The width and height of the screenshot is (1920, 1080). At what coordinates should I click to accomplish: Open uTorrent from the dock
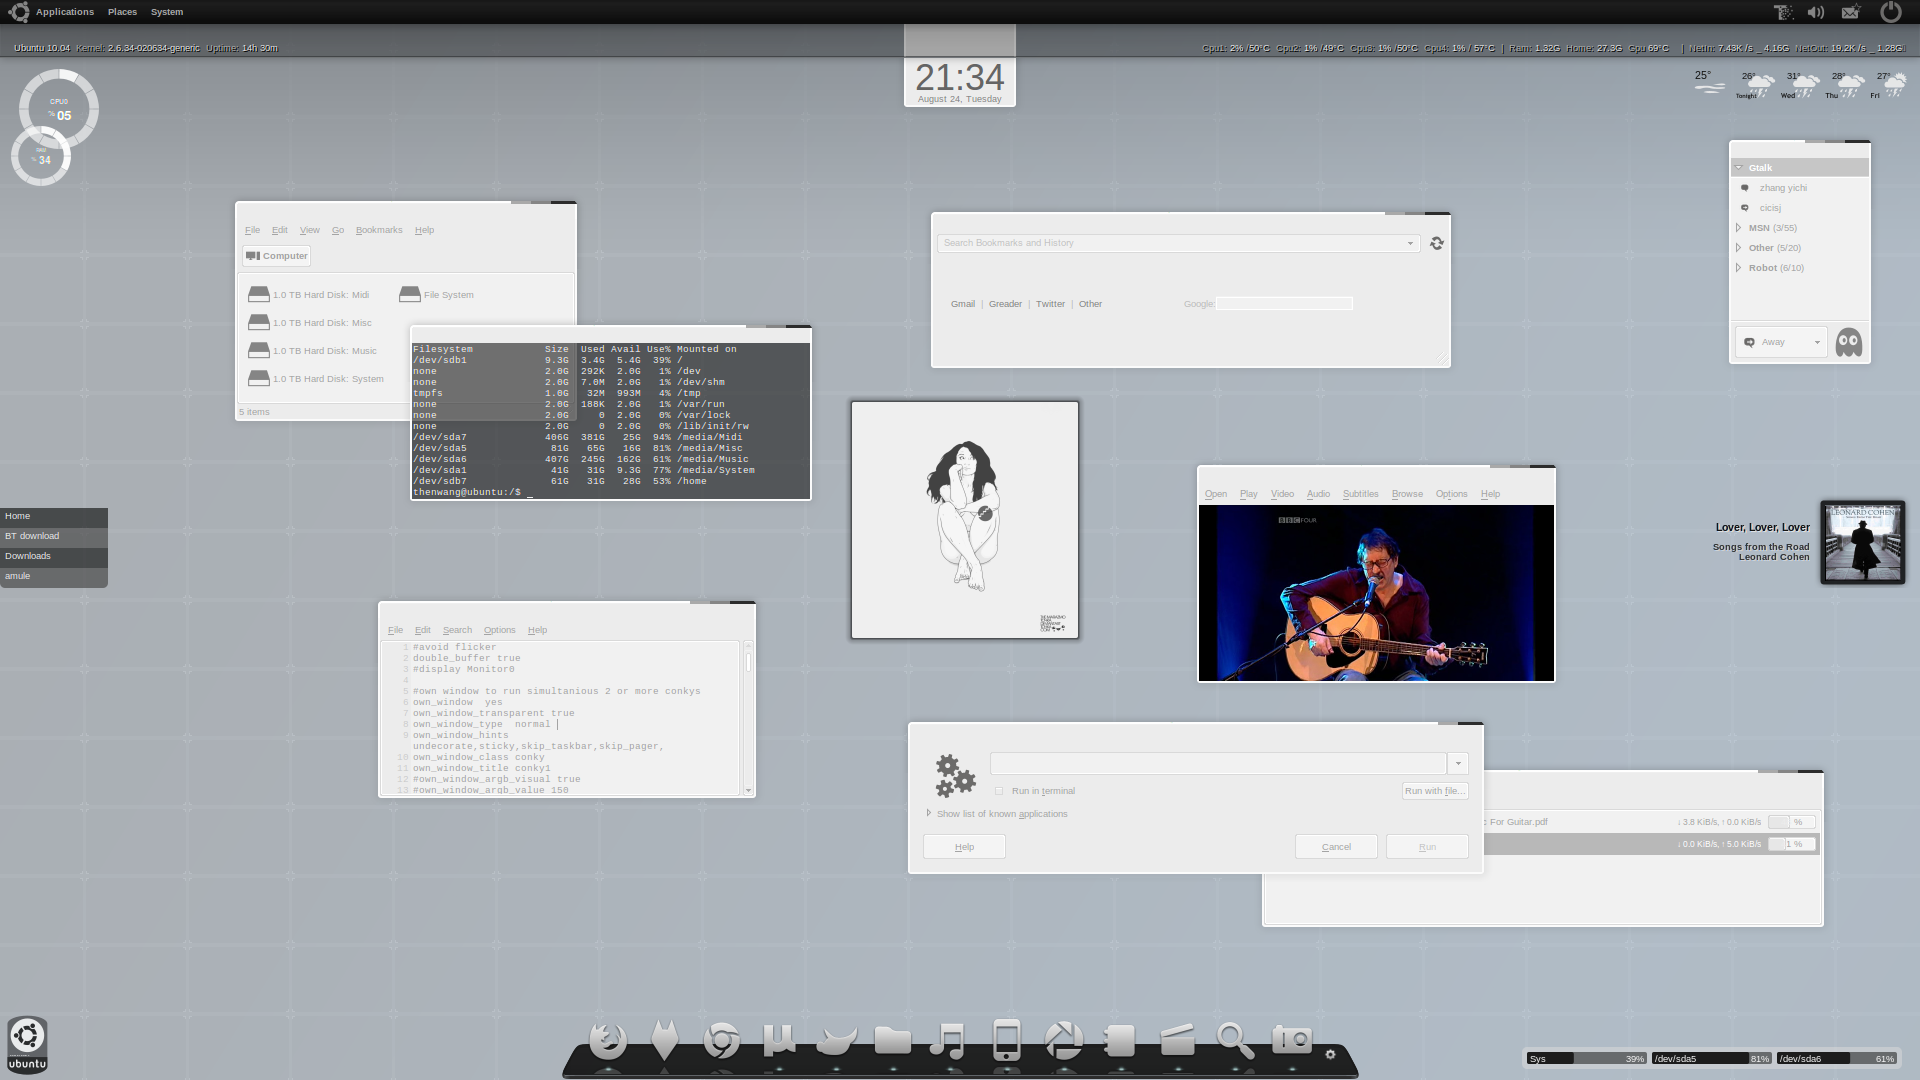click(779, 1040)
